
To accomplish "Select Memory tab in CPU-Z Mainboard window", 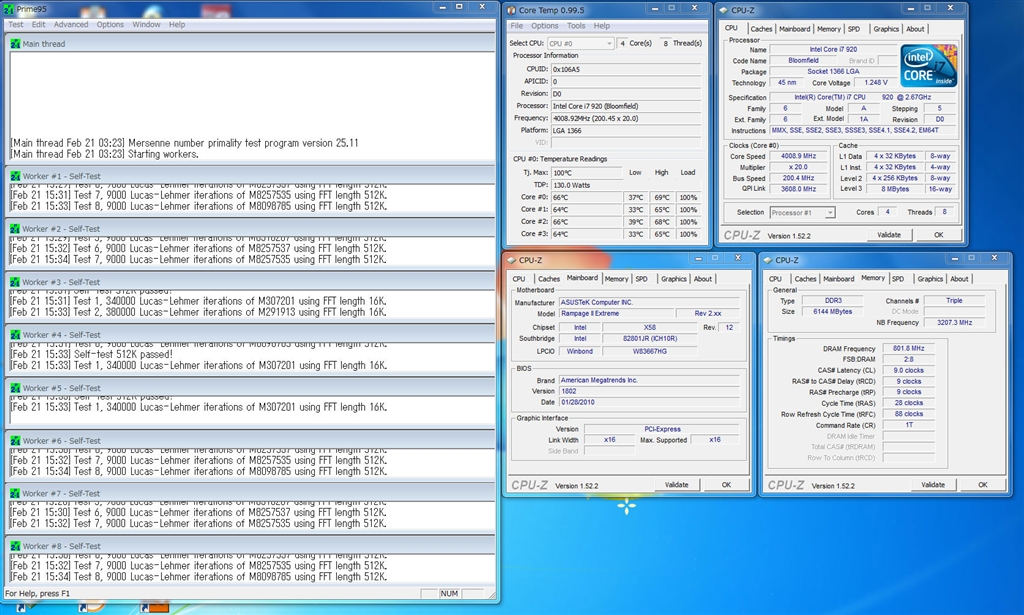I will pos(616,279).
